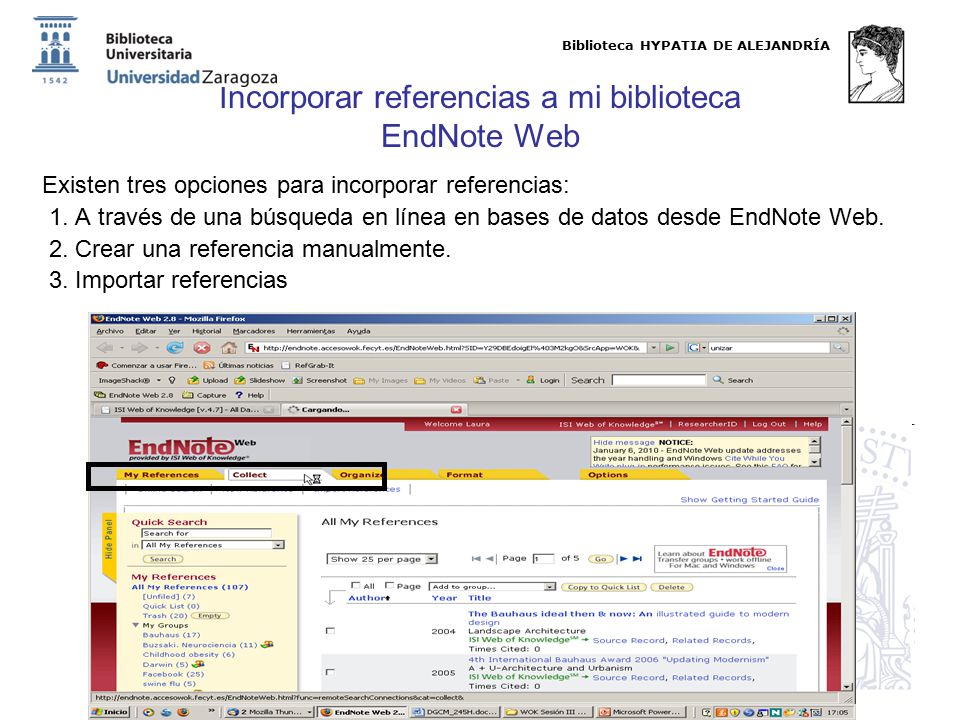Sort references by the Year column header
This screenshot has height=720, width=960.
[444, 598]
